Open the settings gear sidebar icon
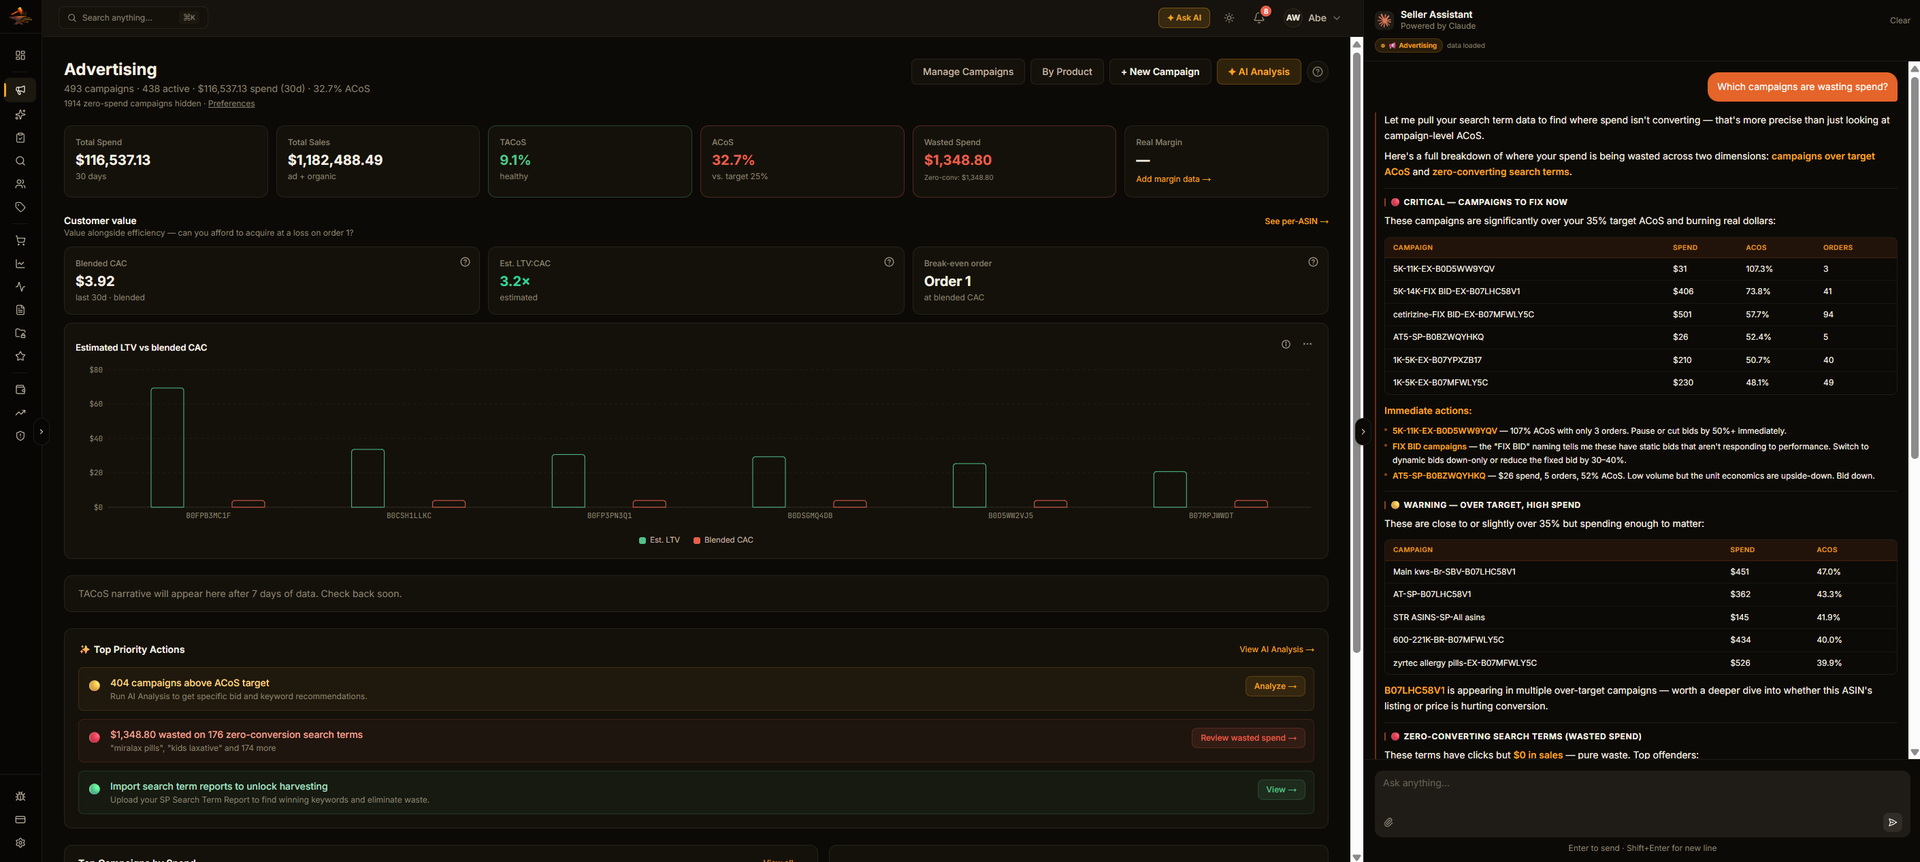1920x862 pixels. (x=20, y=843)
